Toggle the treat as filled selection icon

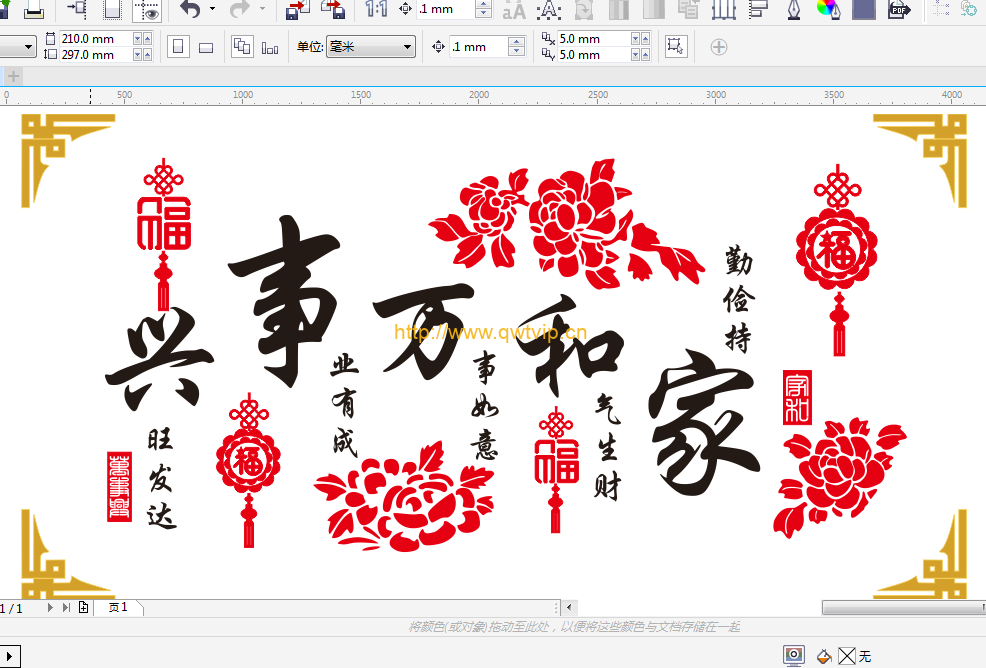(x=675, y=47)
